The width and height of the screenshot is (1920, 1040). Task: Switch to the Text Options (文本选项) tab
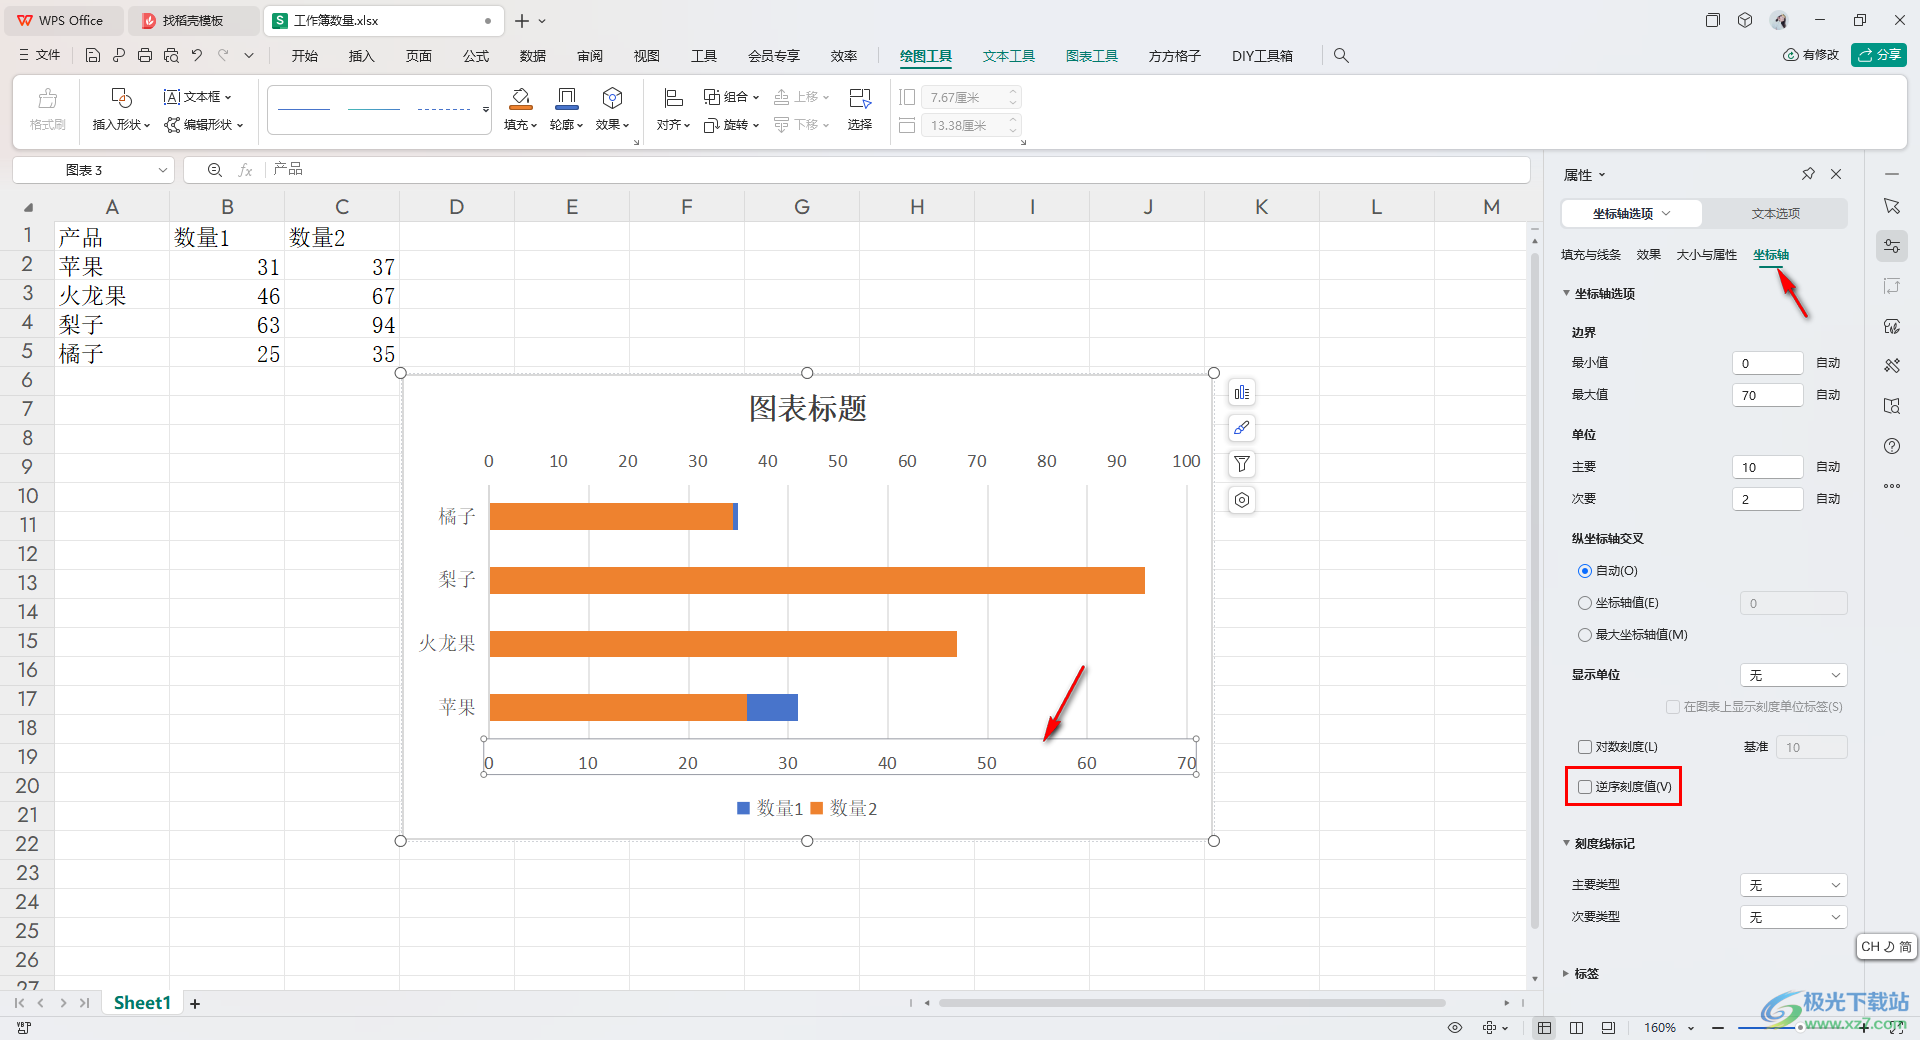[1775, 214]
